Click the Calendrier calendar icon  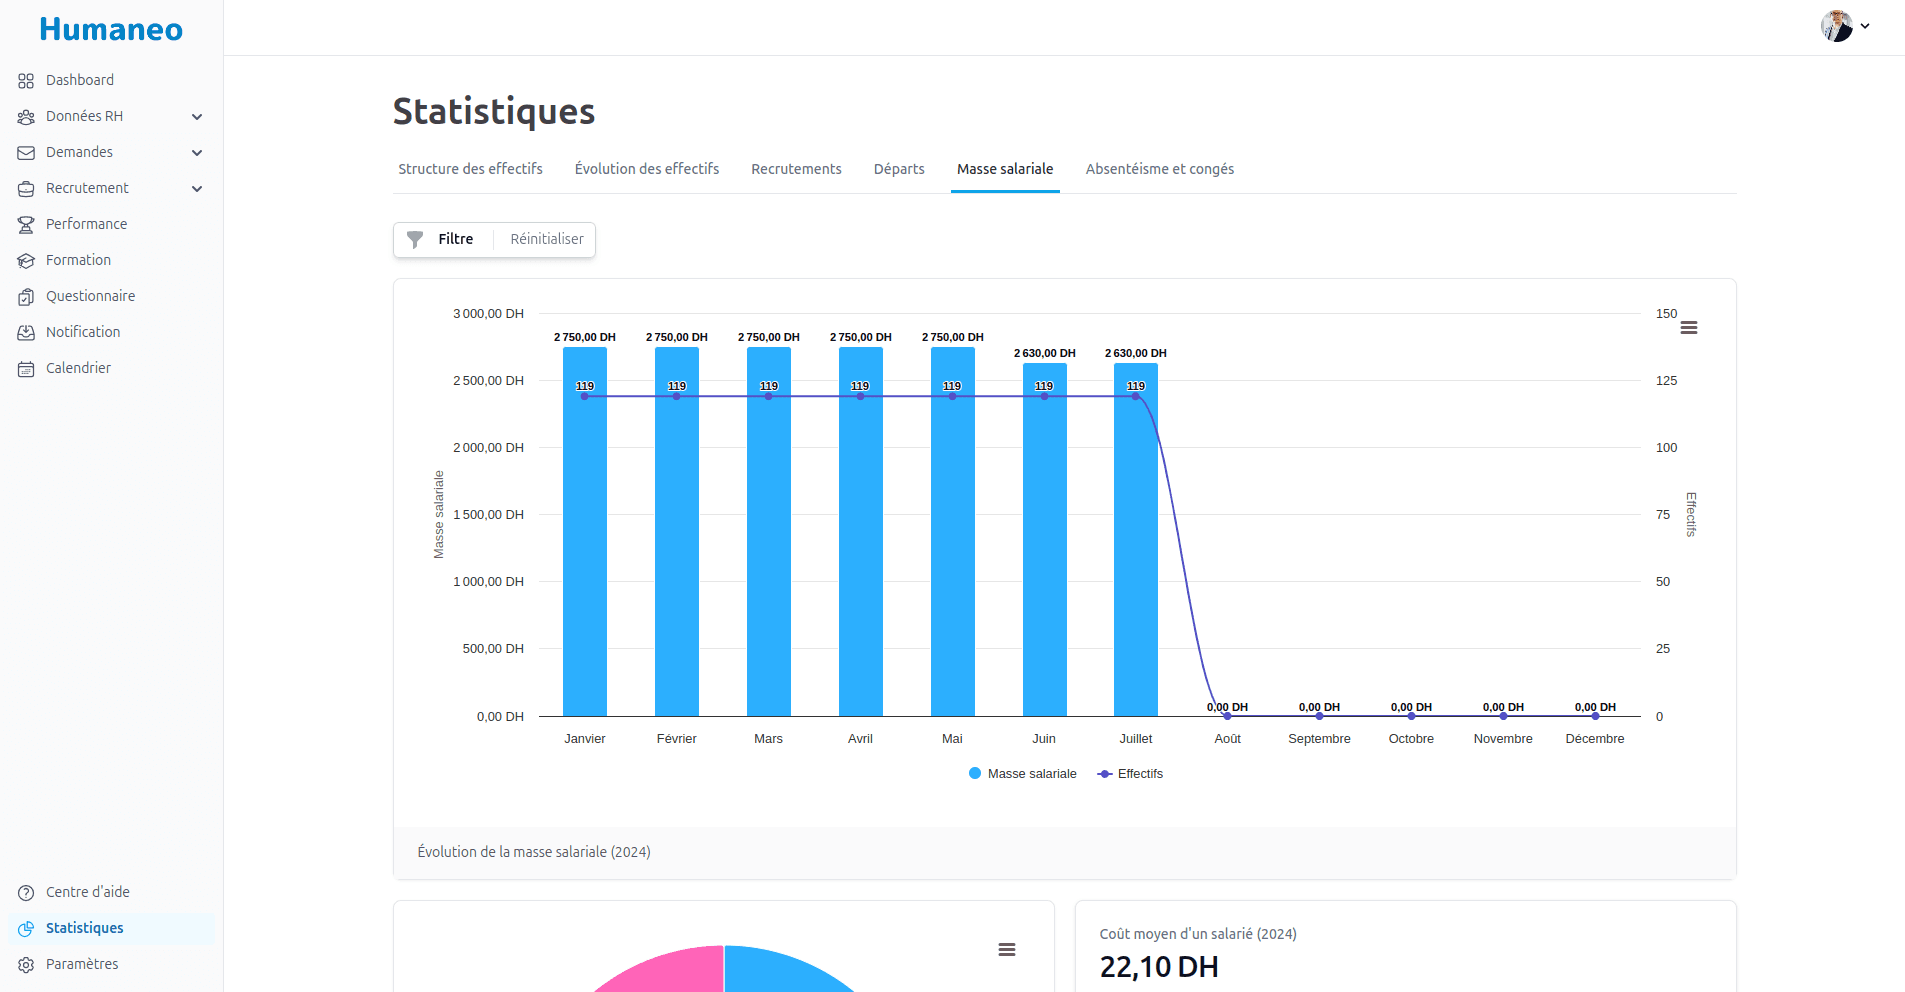[26, 369]
